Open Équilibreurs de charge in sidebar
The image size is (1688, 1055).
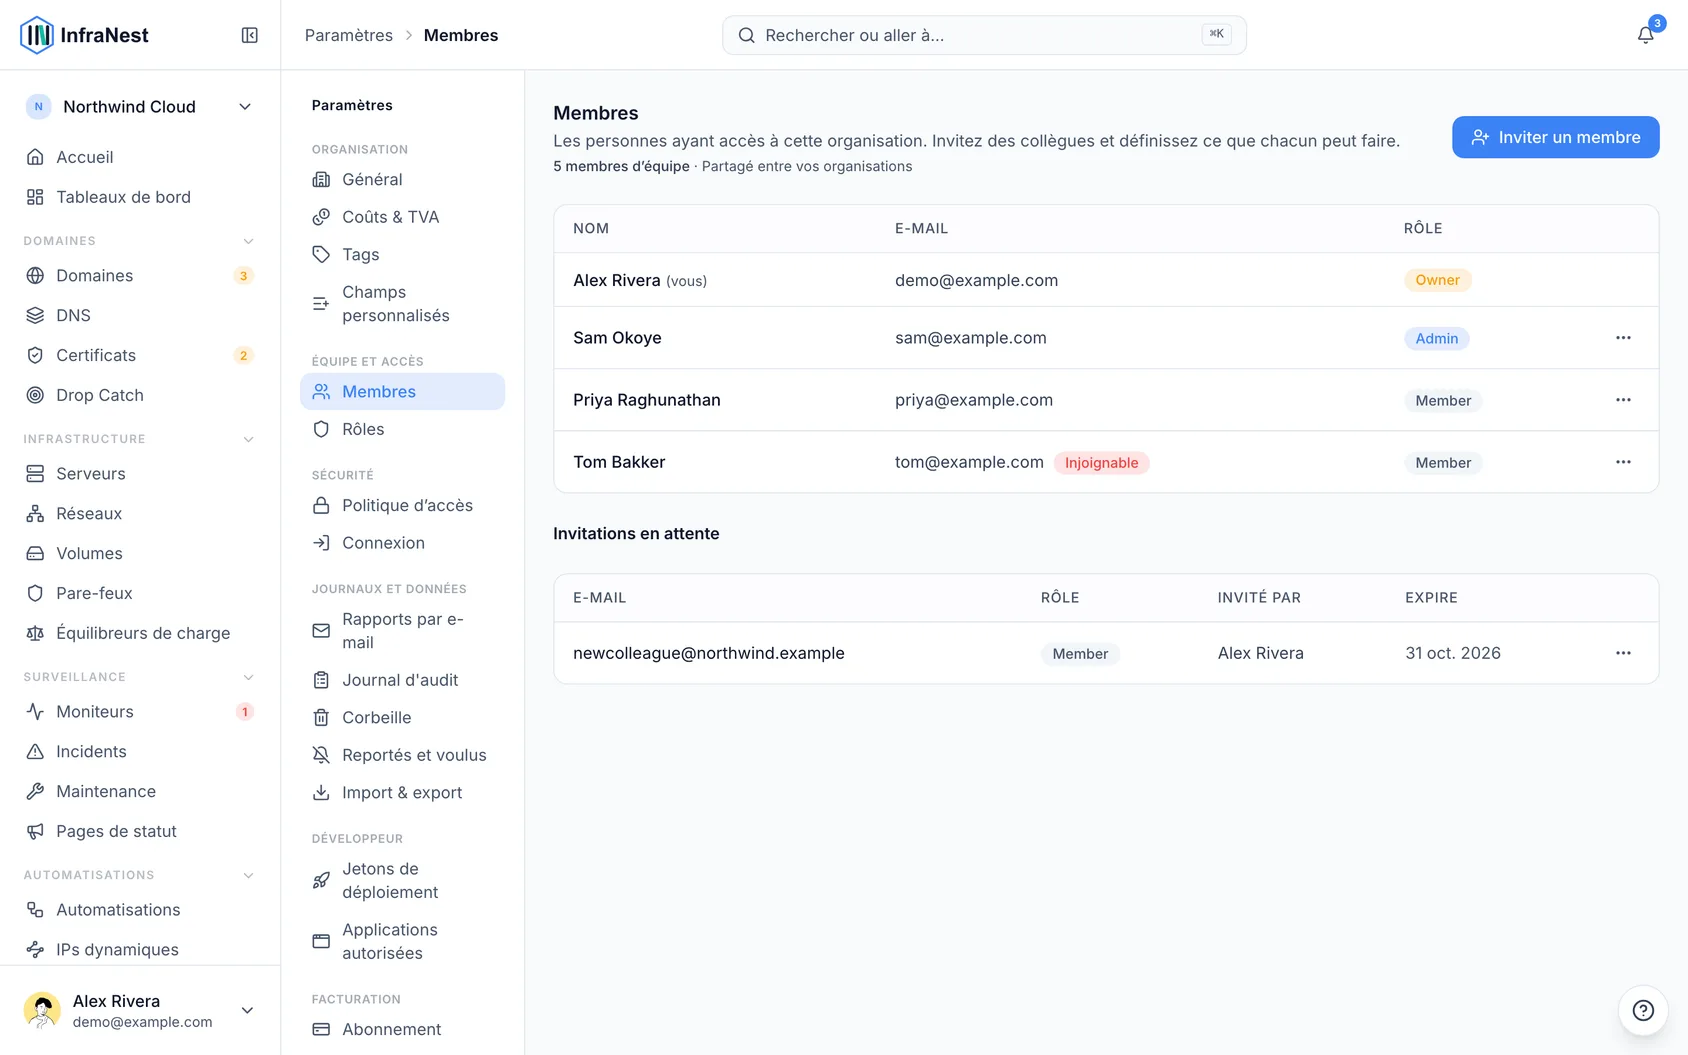[140, 633]
